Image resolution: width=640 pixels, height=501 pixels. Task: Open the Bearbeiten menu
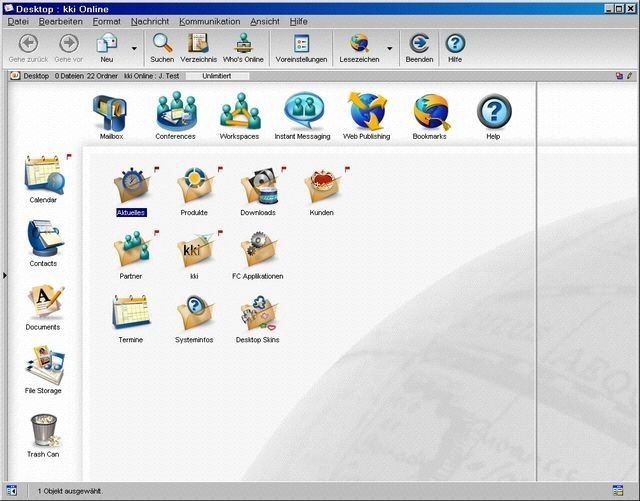pos(60,22)
